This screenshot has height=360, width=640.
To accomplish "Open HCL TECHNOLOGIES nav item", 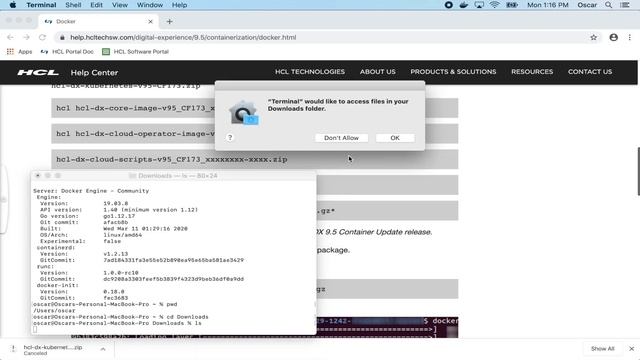I will 310,71.
